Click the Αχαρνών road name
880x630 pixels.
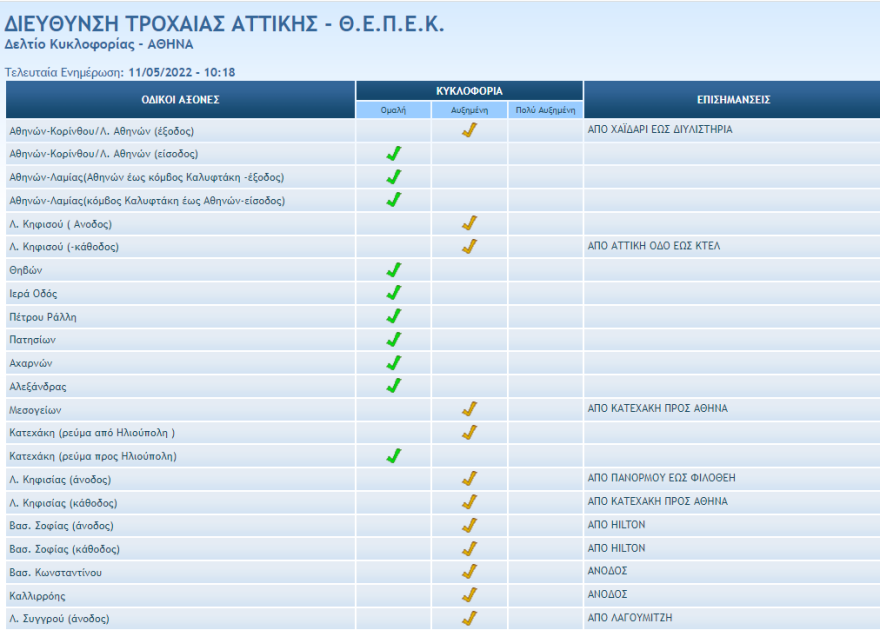[x=29, y=363]
